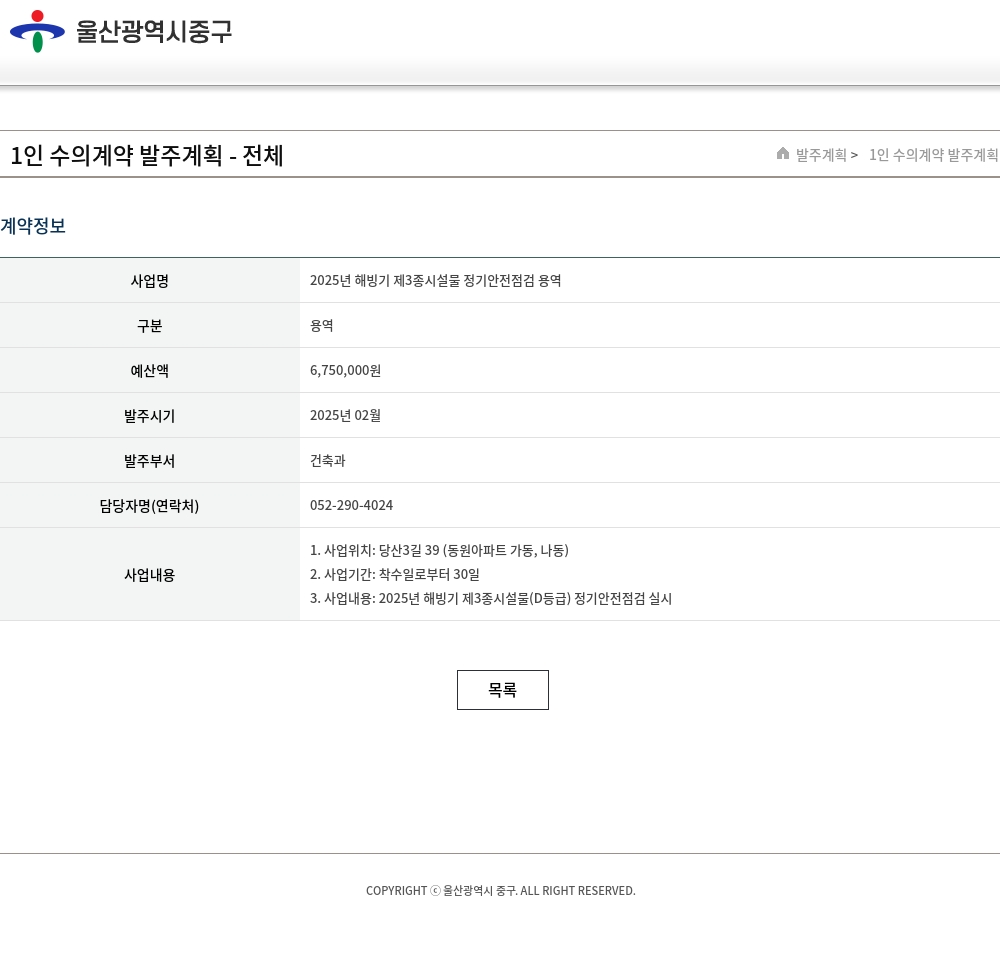The height and width of the screenshot is (954, 1000).
Task: Select the 사업명 row header
Action: [150, 281]
